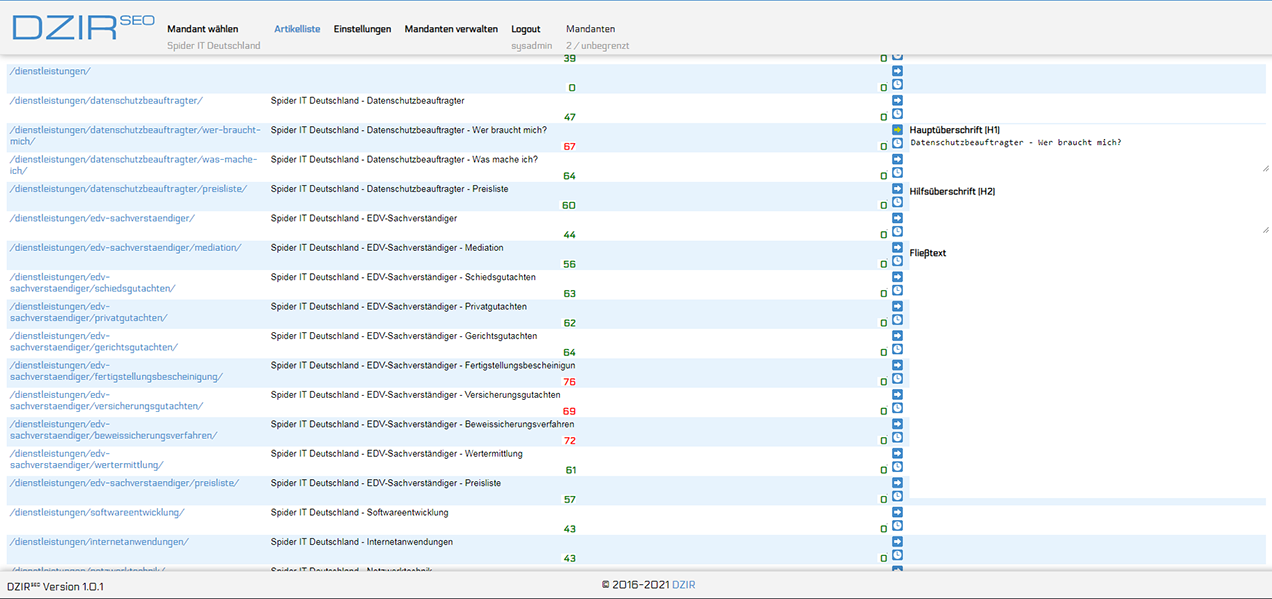Click into the Hilfsüberschrift (H2) text field

click(x=1088, y=215)
